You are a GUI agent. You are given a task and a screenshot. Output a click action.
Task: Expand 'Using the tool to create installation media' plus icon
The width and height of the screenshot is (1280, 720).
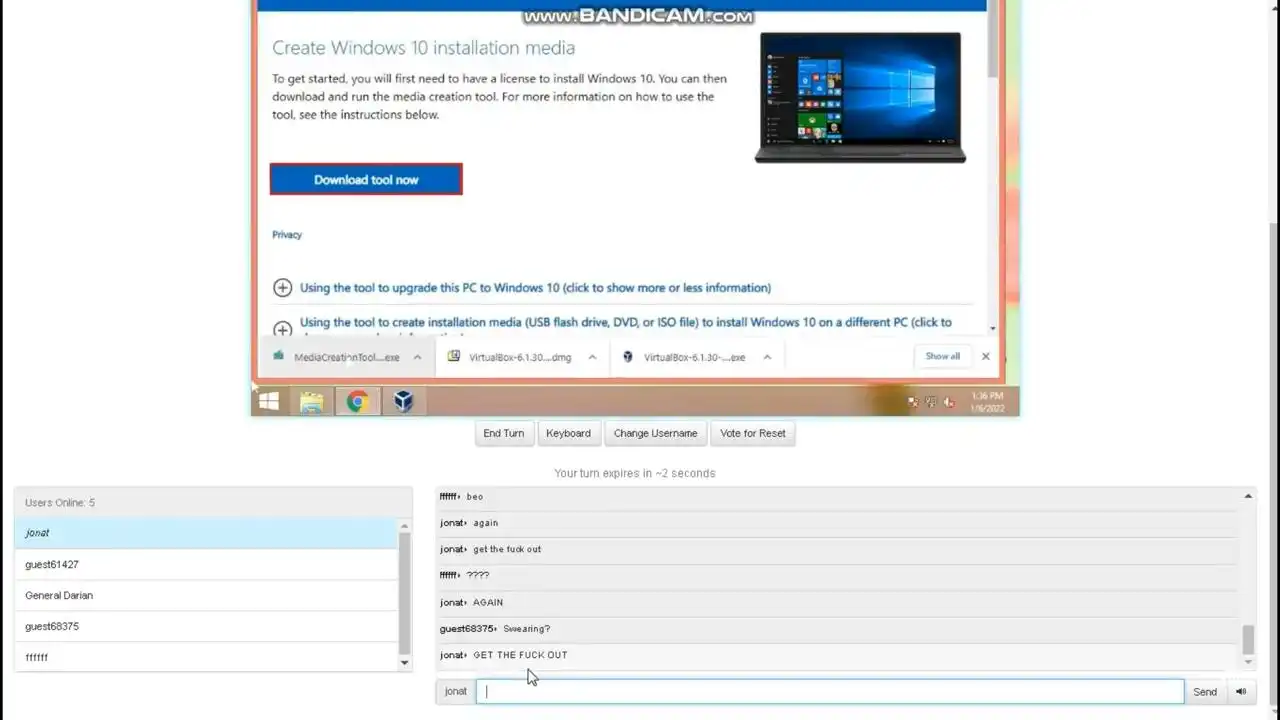(x=282, y=329)
